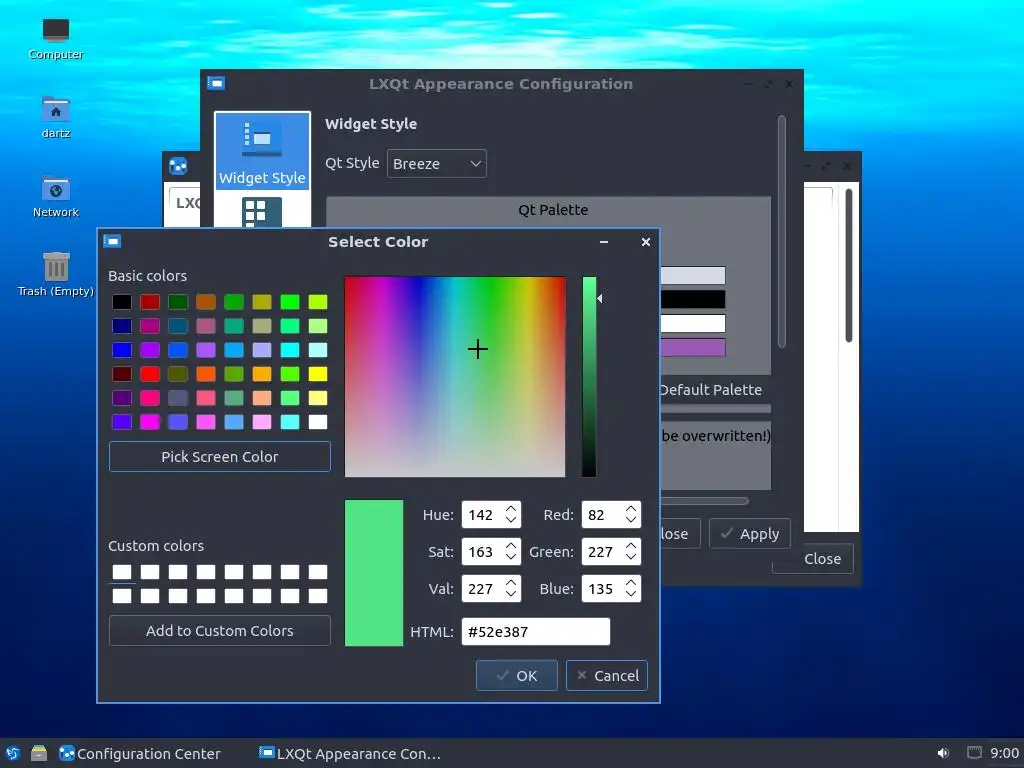This screenshot has height=768, width=1024.
Task: Click the LXQt Appearance Configuration window icon
Action: pyautogui.click(x=216, y=84)
